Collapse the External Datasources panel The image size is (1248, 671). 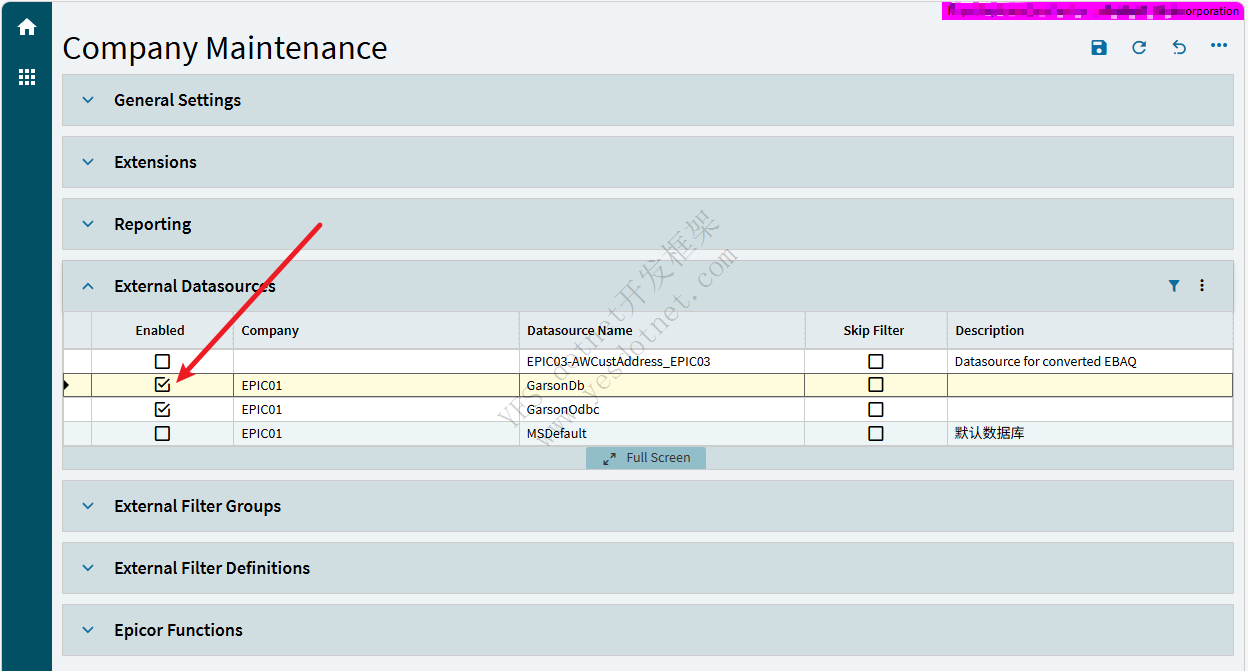(88, 286)
